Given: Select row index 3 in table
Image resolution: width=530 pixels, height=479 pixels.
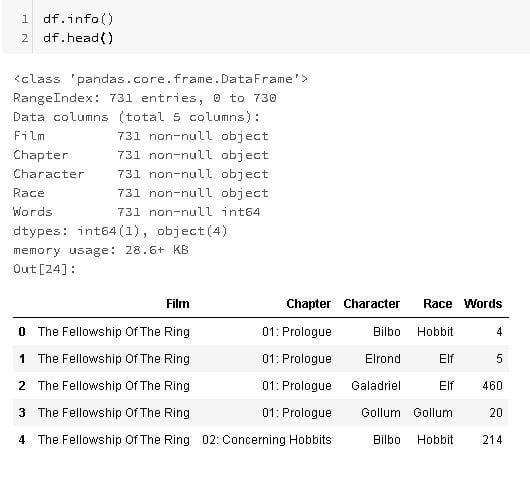Looking at the screenshot, I should [x=22, y=412].
